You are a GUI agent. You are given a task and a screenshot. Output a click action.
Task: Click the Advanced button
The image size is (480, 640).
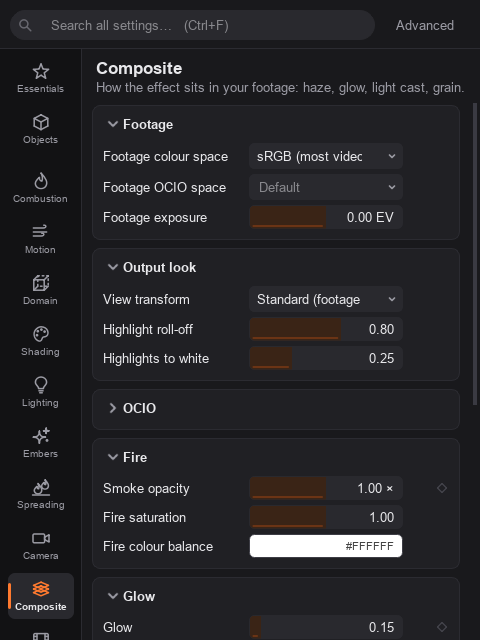click(424, 25)
